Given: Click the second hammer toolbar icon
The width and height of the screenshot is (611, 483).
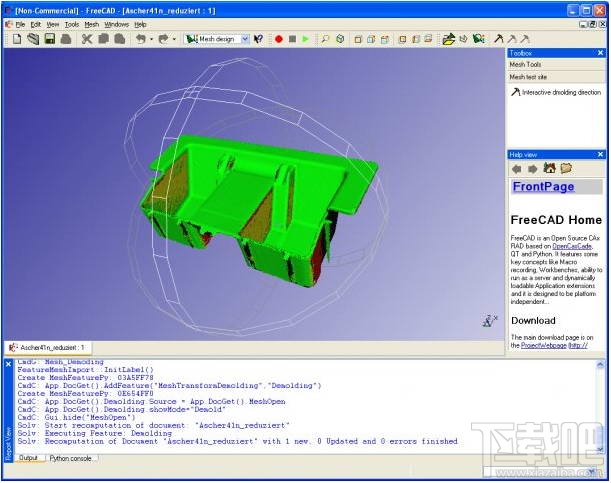Looking at the screenshot, I should pyautogui.click(x=512, y=39).
